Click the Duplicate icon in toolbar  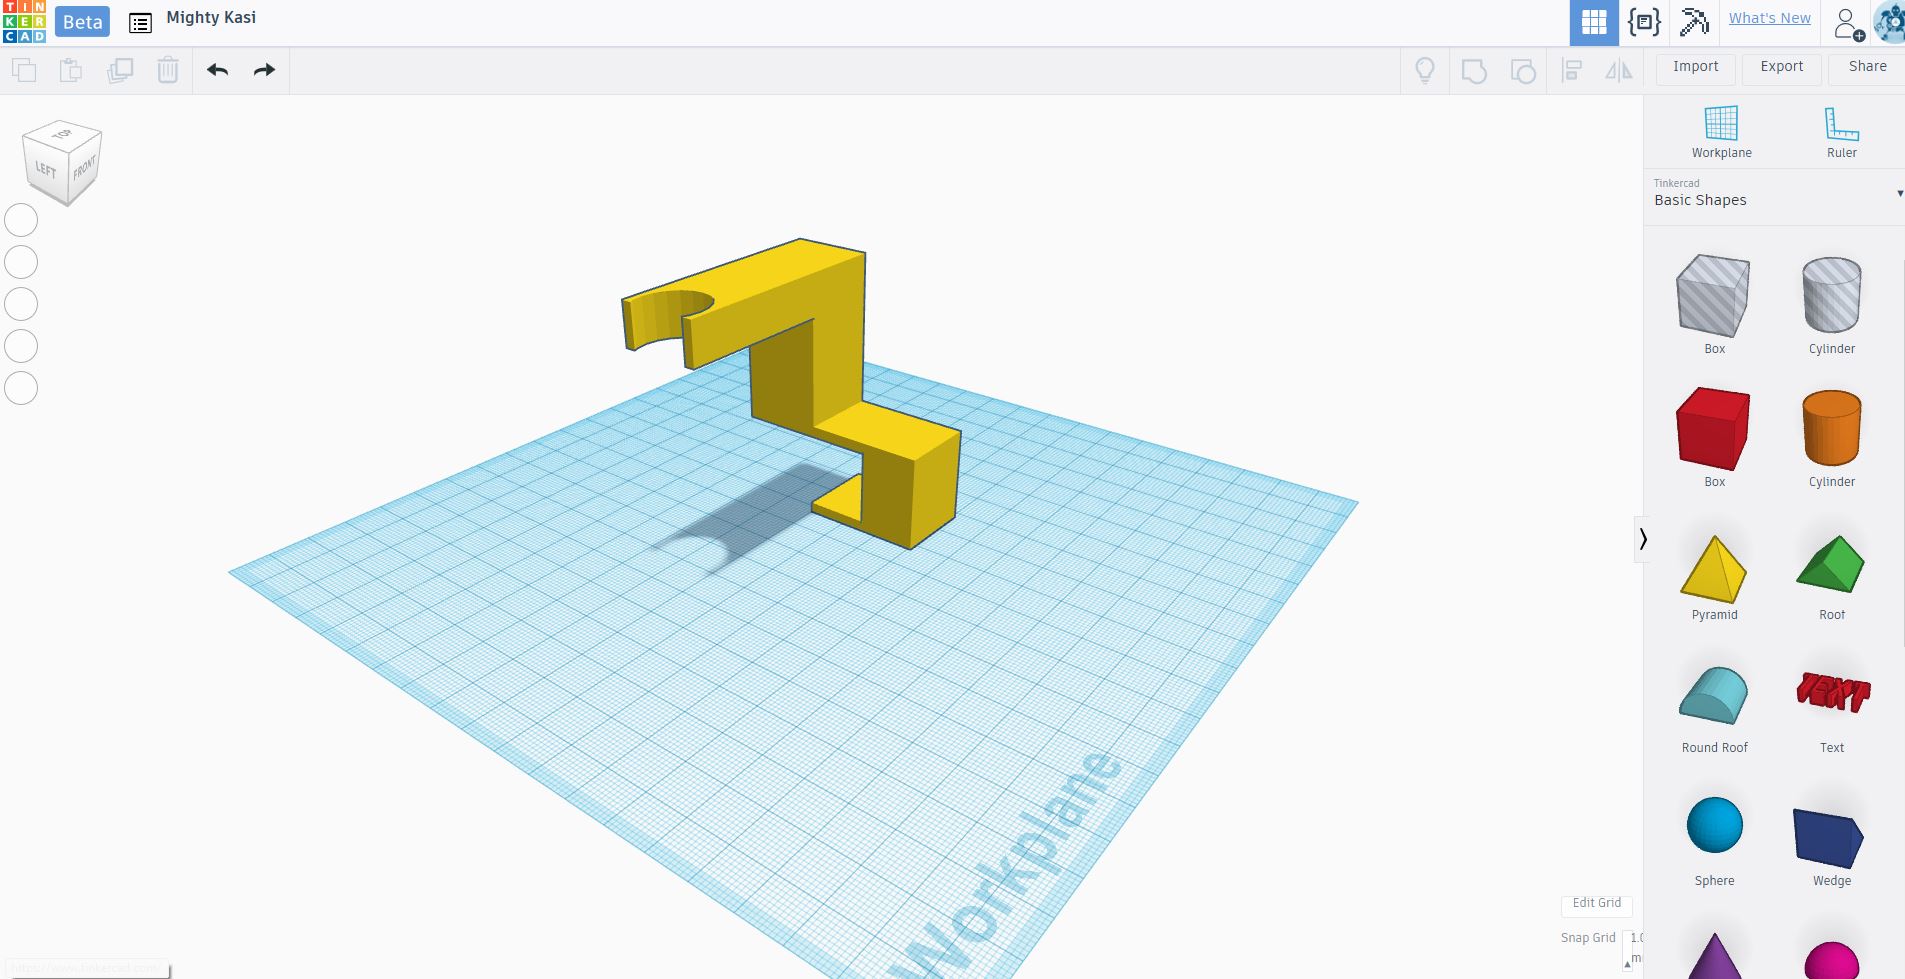coord(120,70)
